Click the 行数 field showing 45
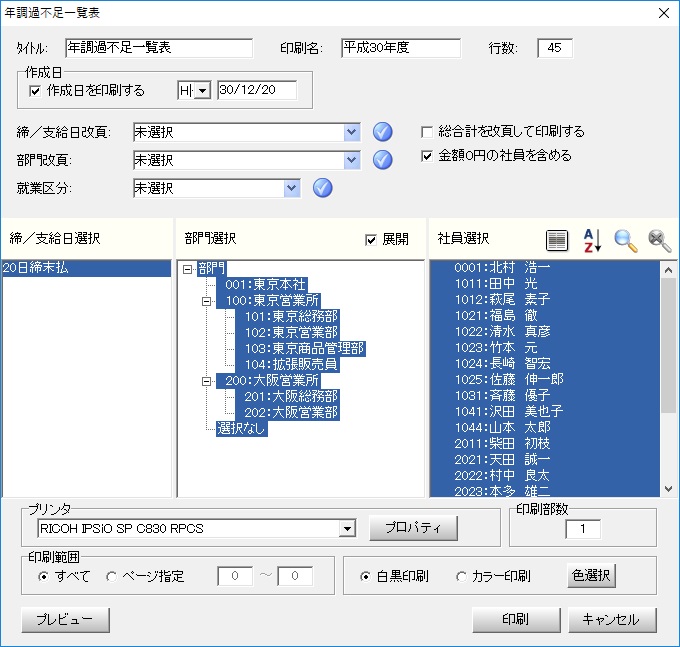680x647 pixels. pyautogui.click(x=555, y=48)
